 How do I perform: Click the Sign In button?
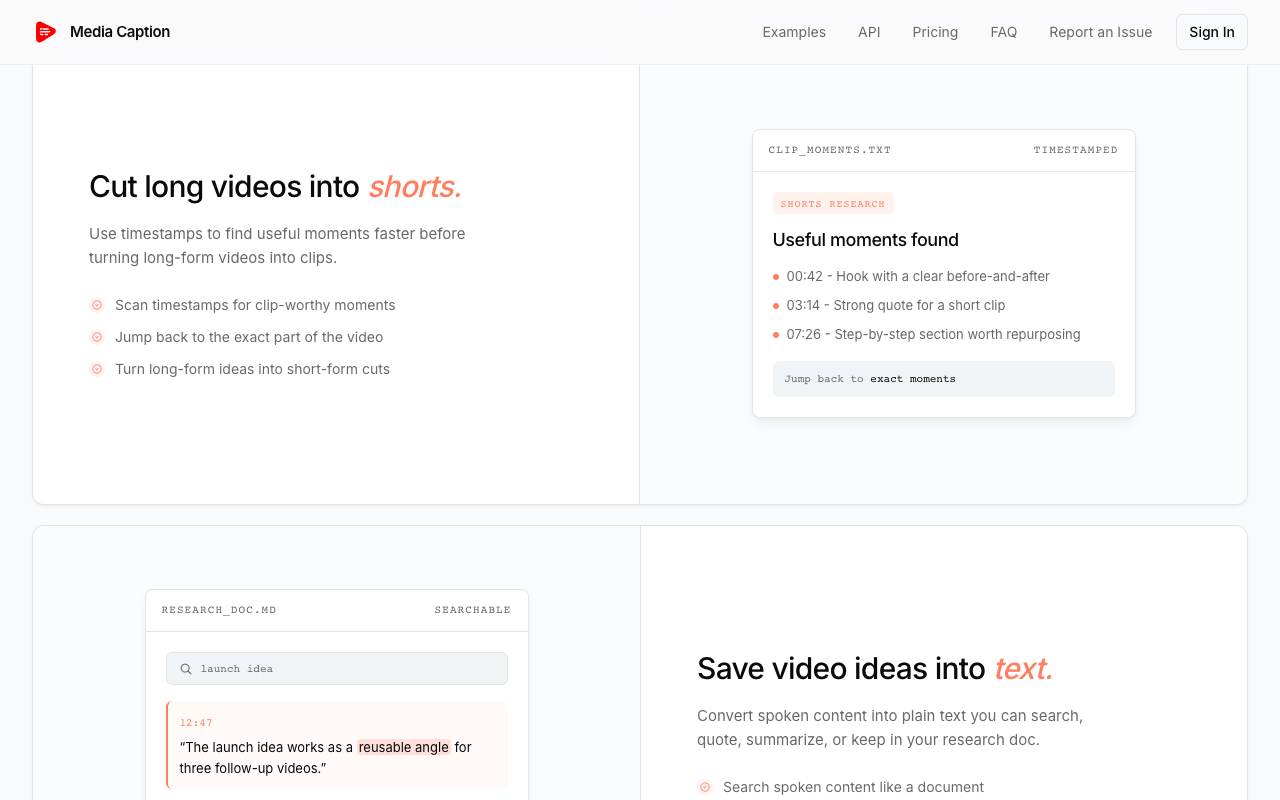coord(1212,32)
